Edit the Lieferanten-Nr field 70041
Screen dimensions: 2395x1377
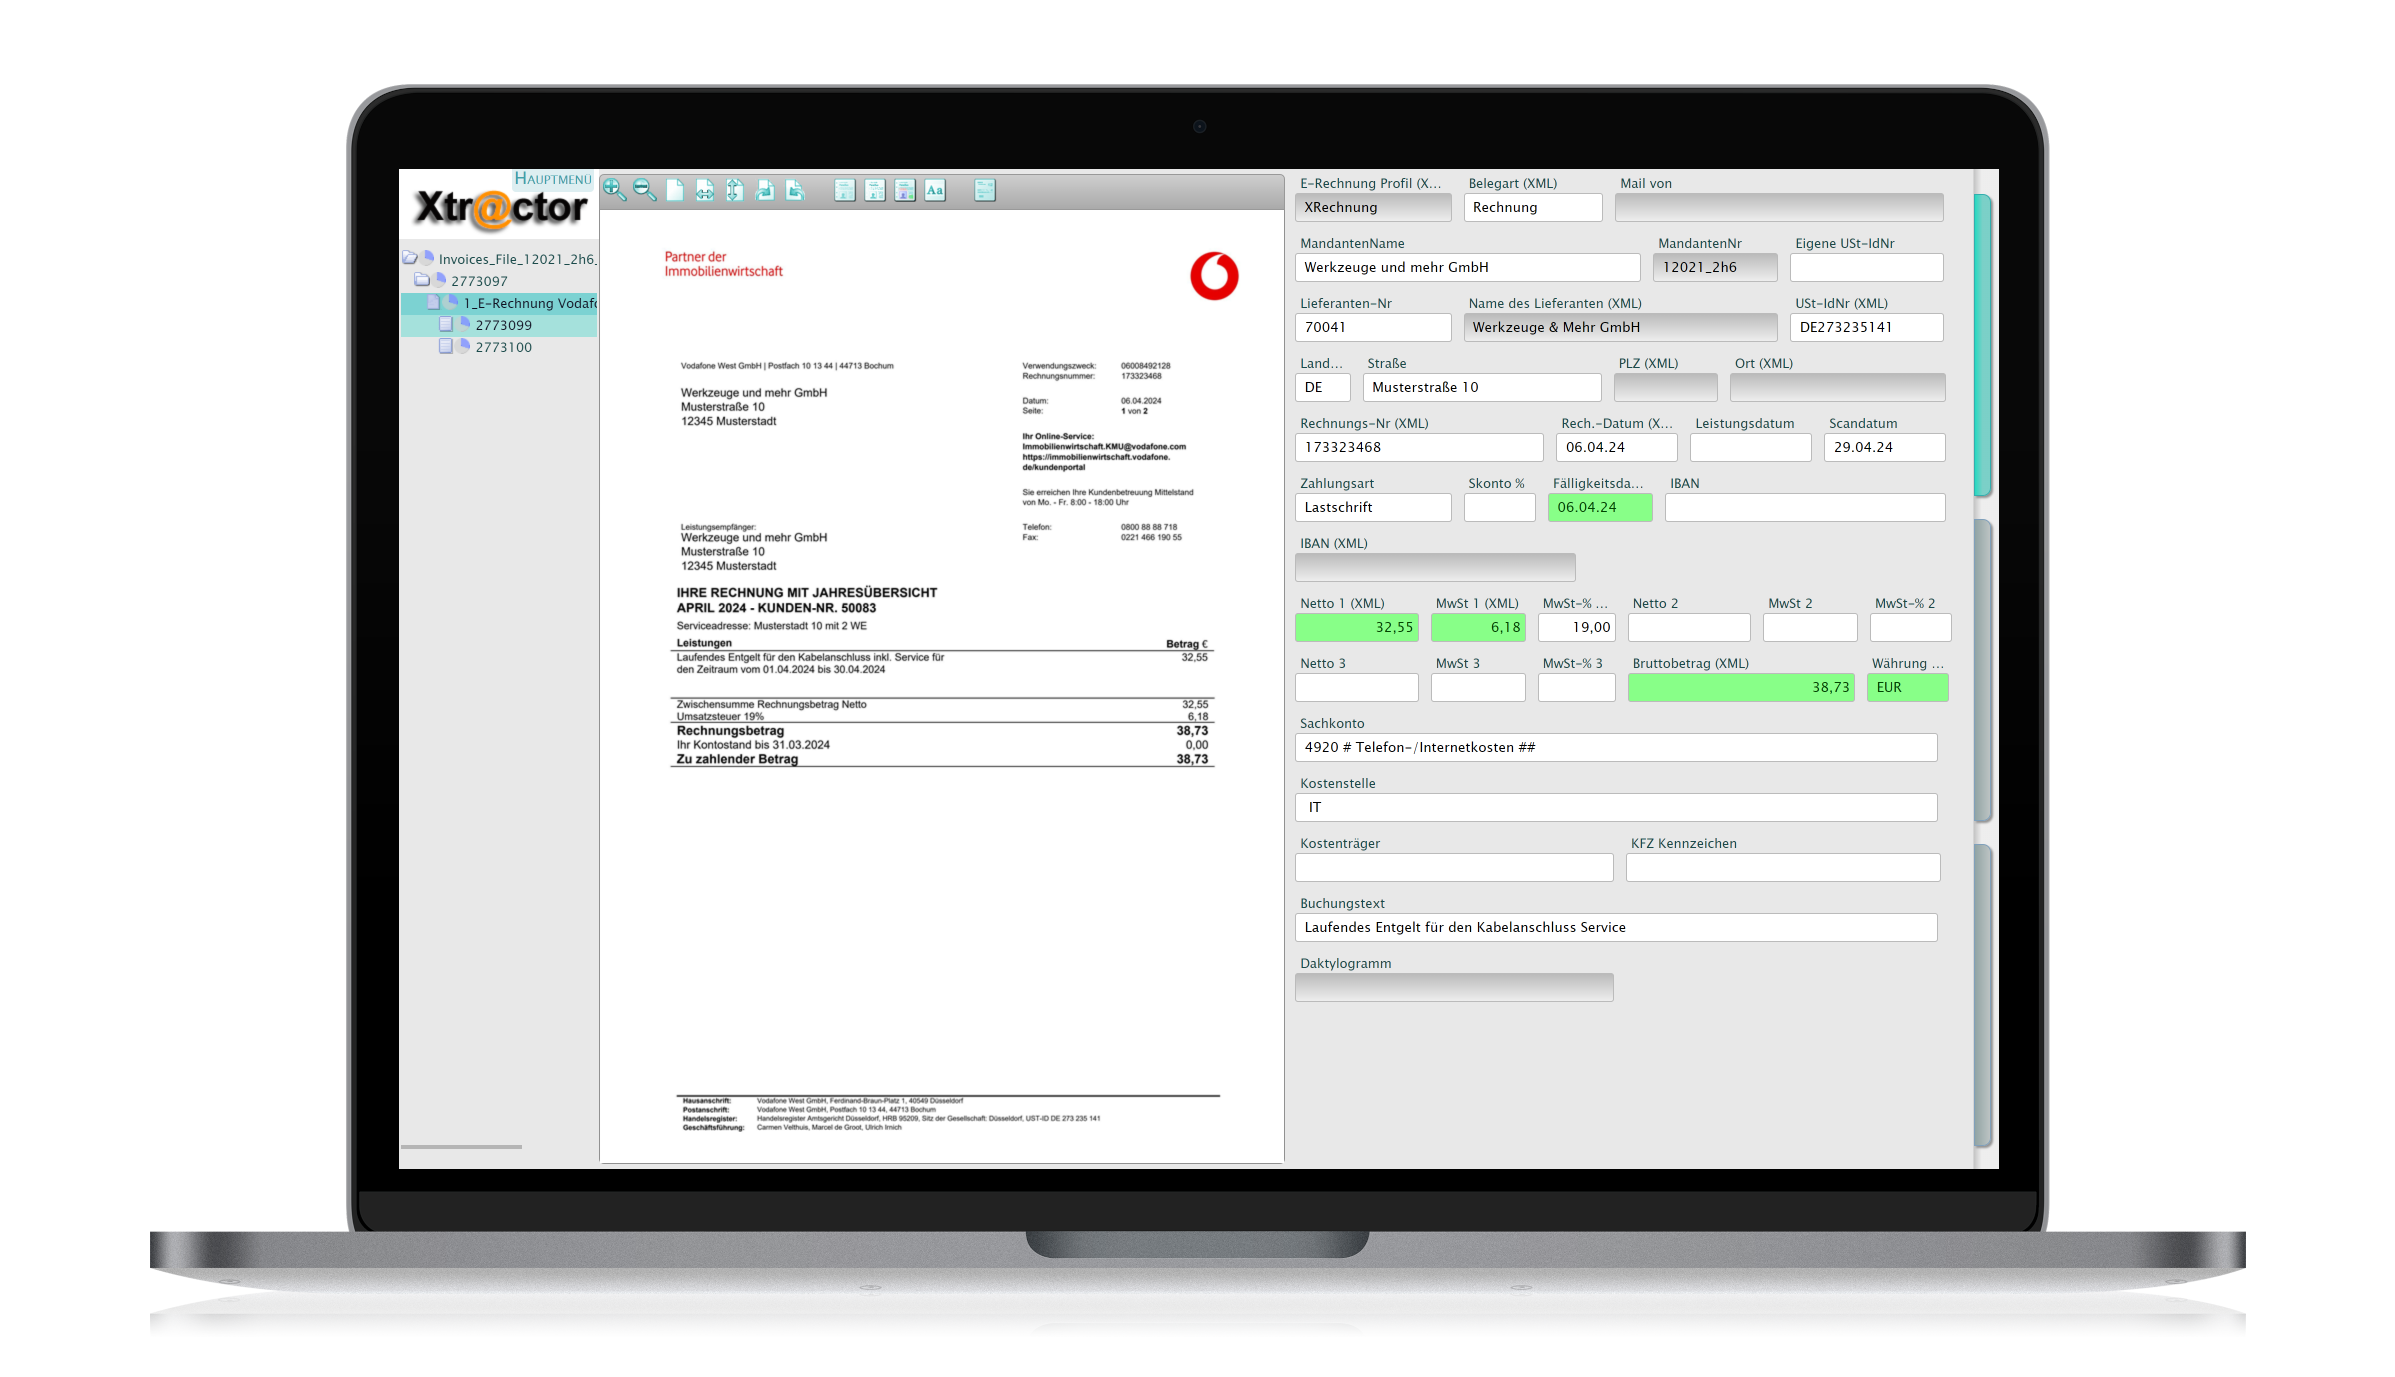coord(1373,327)
